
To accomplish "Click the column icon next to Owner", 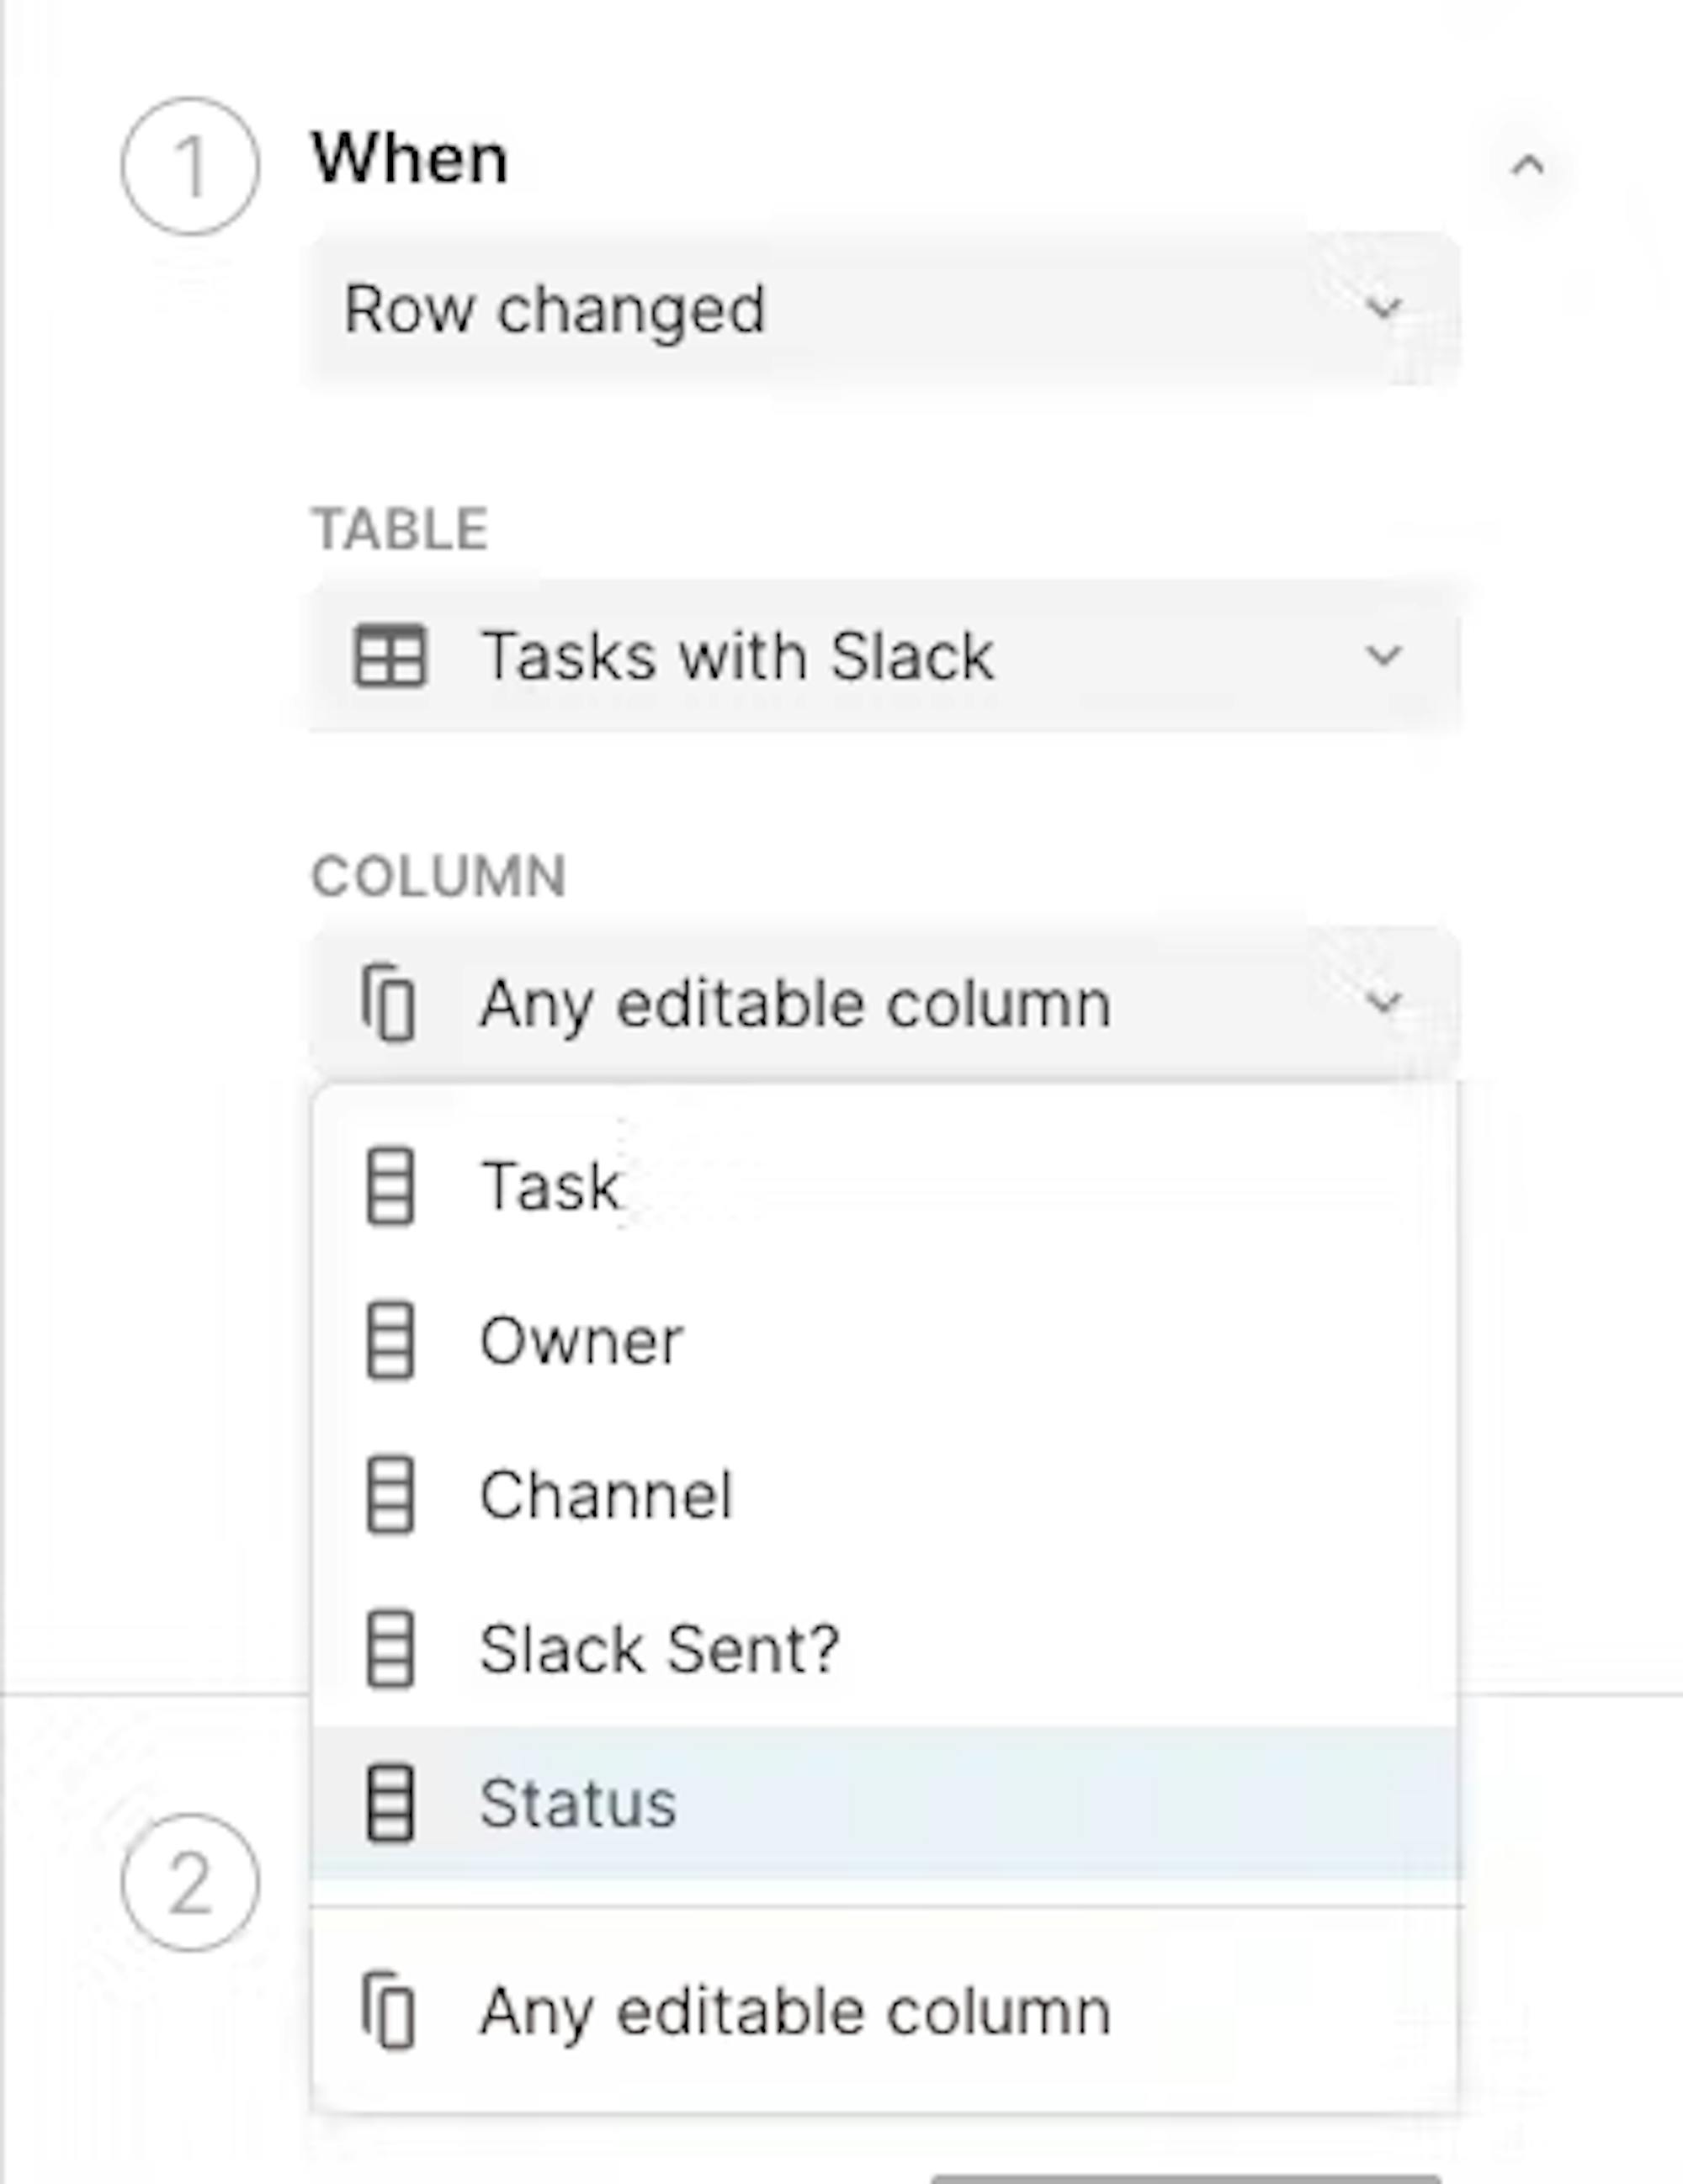I will point(390,1341).
